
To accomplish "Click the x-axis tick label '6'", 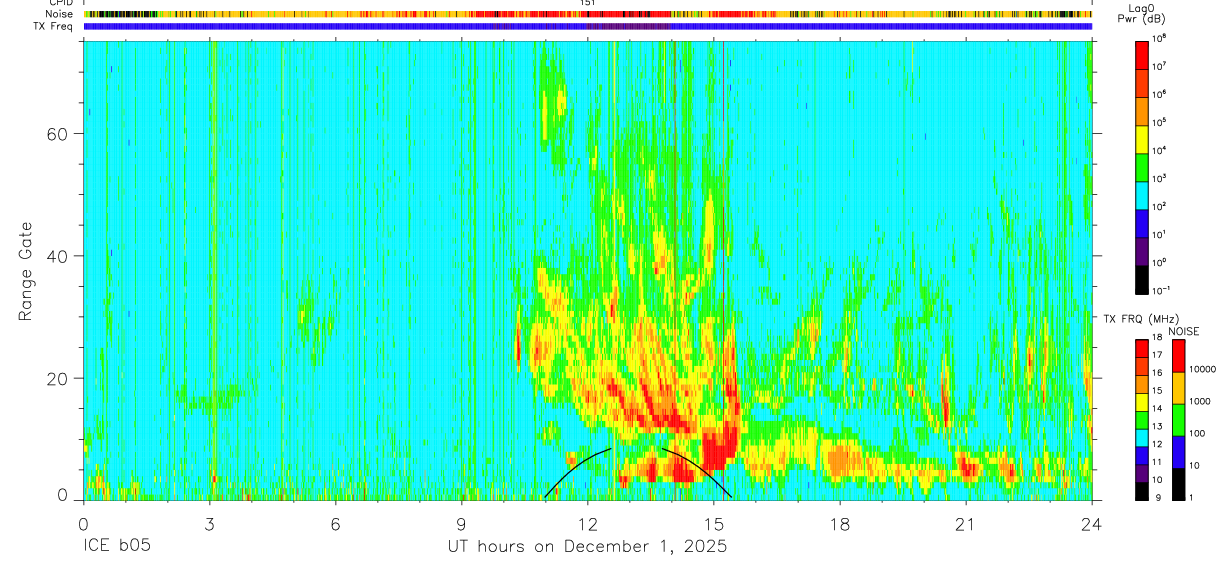I will 335,524.
